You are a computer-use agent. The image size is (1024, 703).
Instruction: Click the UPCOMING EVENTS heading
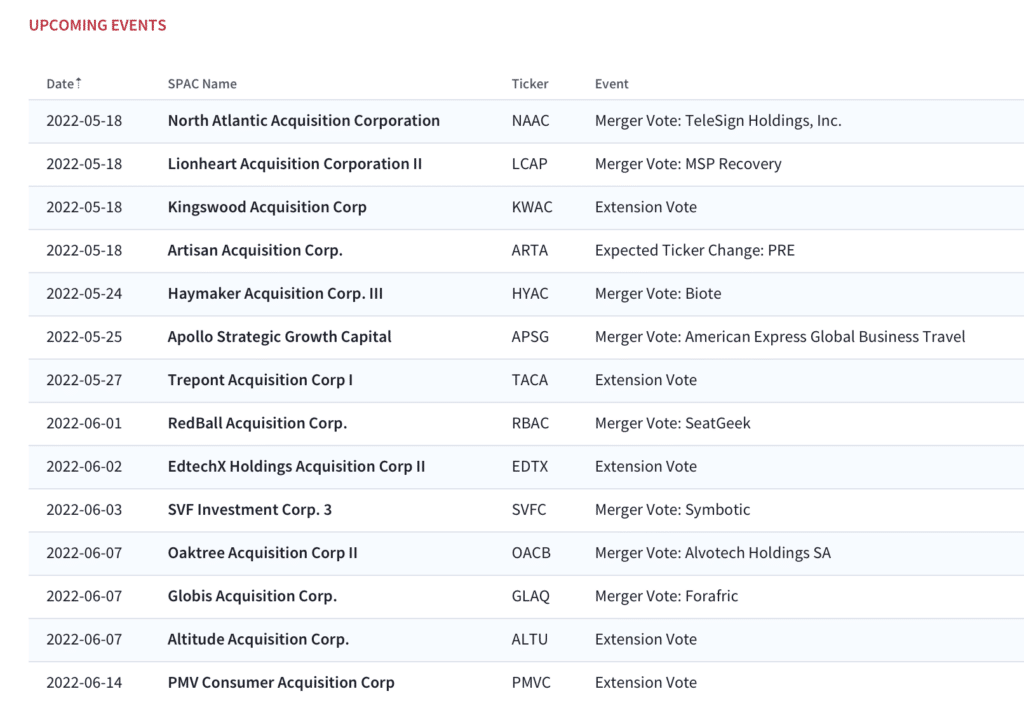pyautogui.click(x=97, y=25)
